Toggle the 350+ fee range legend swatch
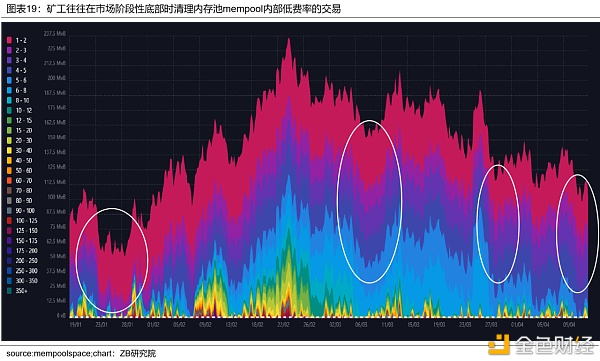This screenshot has width=600, height=361. (x=10, y=291)
